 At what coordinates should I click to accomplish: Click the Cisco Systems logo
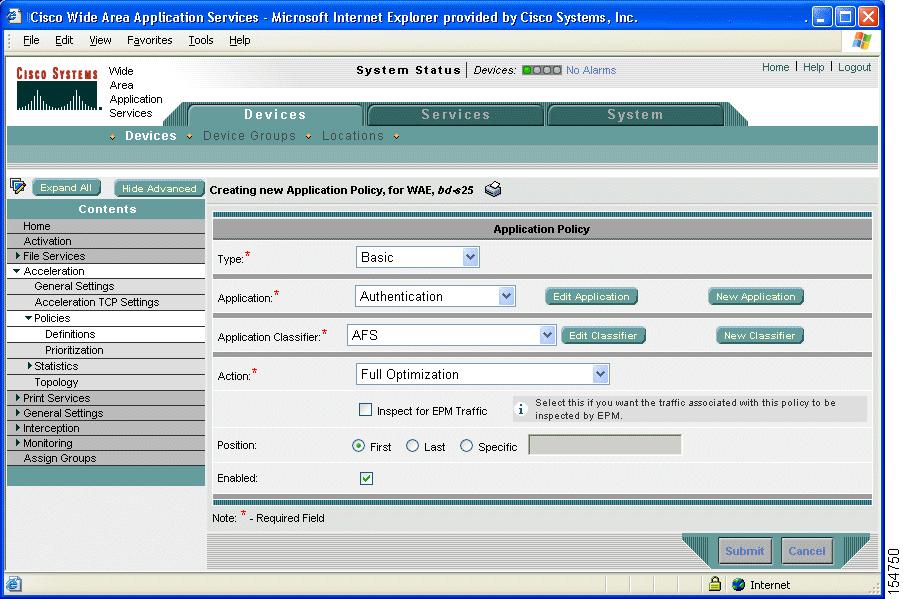(x=57, y=89)
